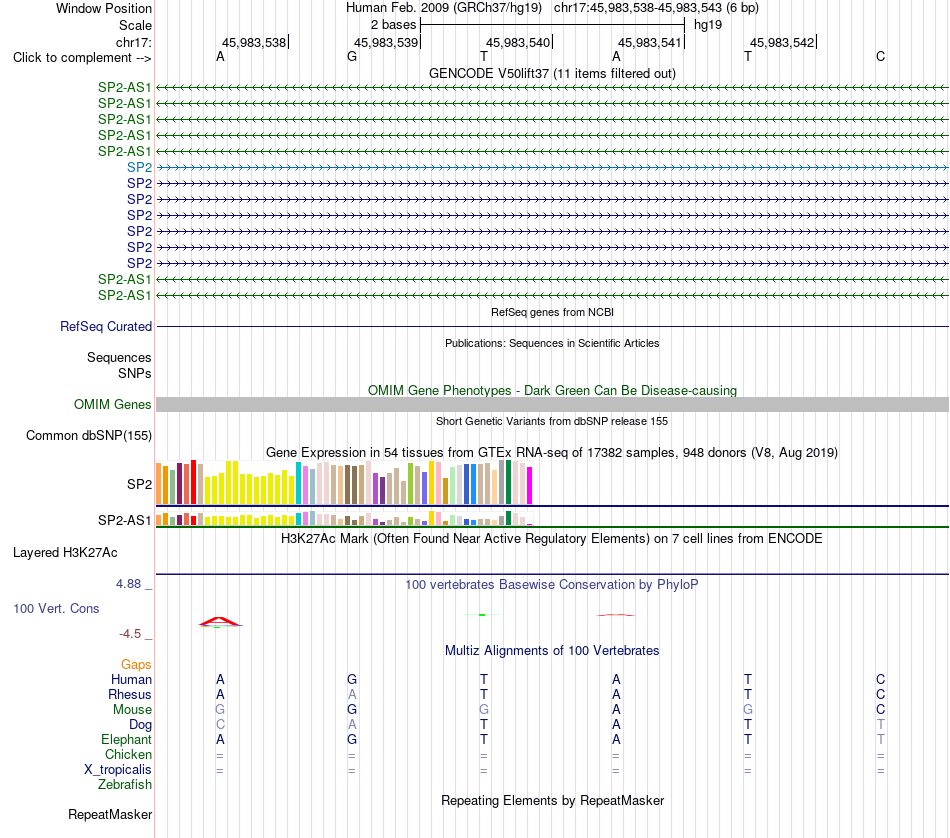Click the 'hg19' label beside the scale bar

tap(708, 25)
